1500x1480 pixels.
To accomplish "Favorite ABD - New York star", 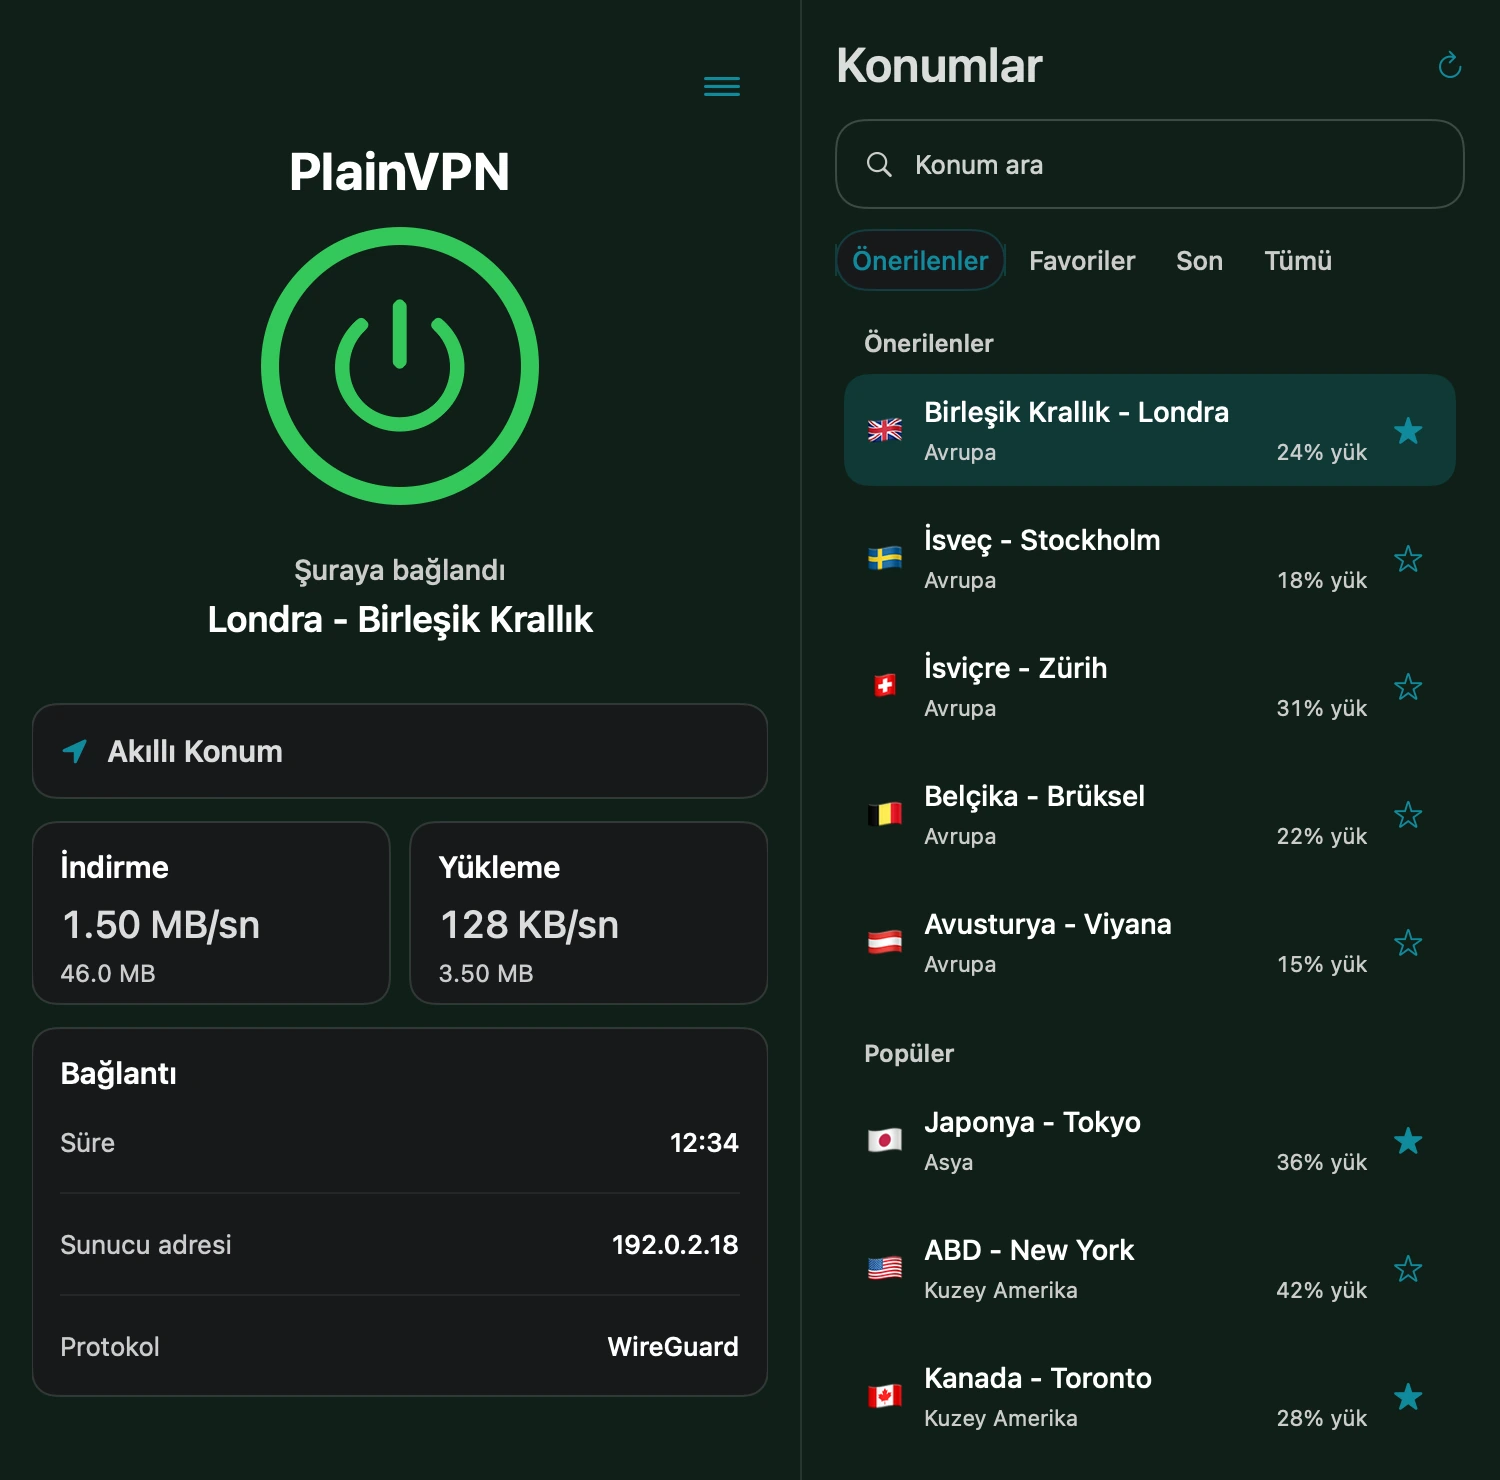I will click(1408, 1268).
